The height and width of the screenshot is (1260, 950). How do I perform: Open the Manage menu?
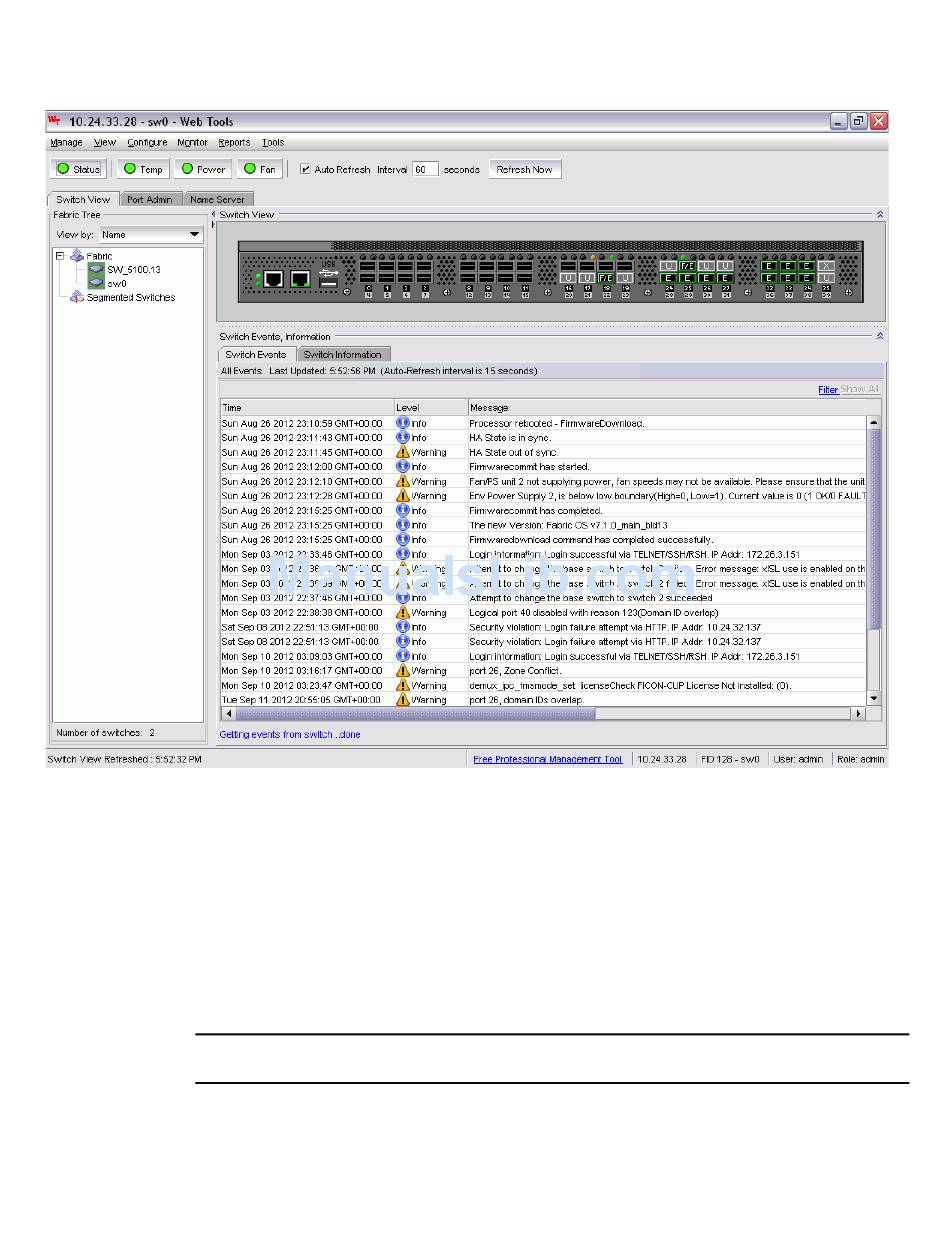click(x=67, y=143)
